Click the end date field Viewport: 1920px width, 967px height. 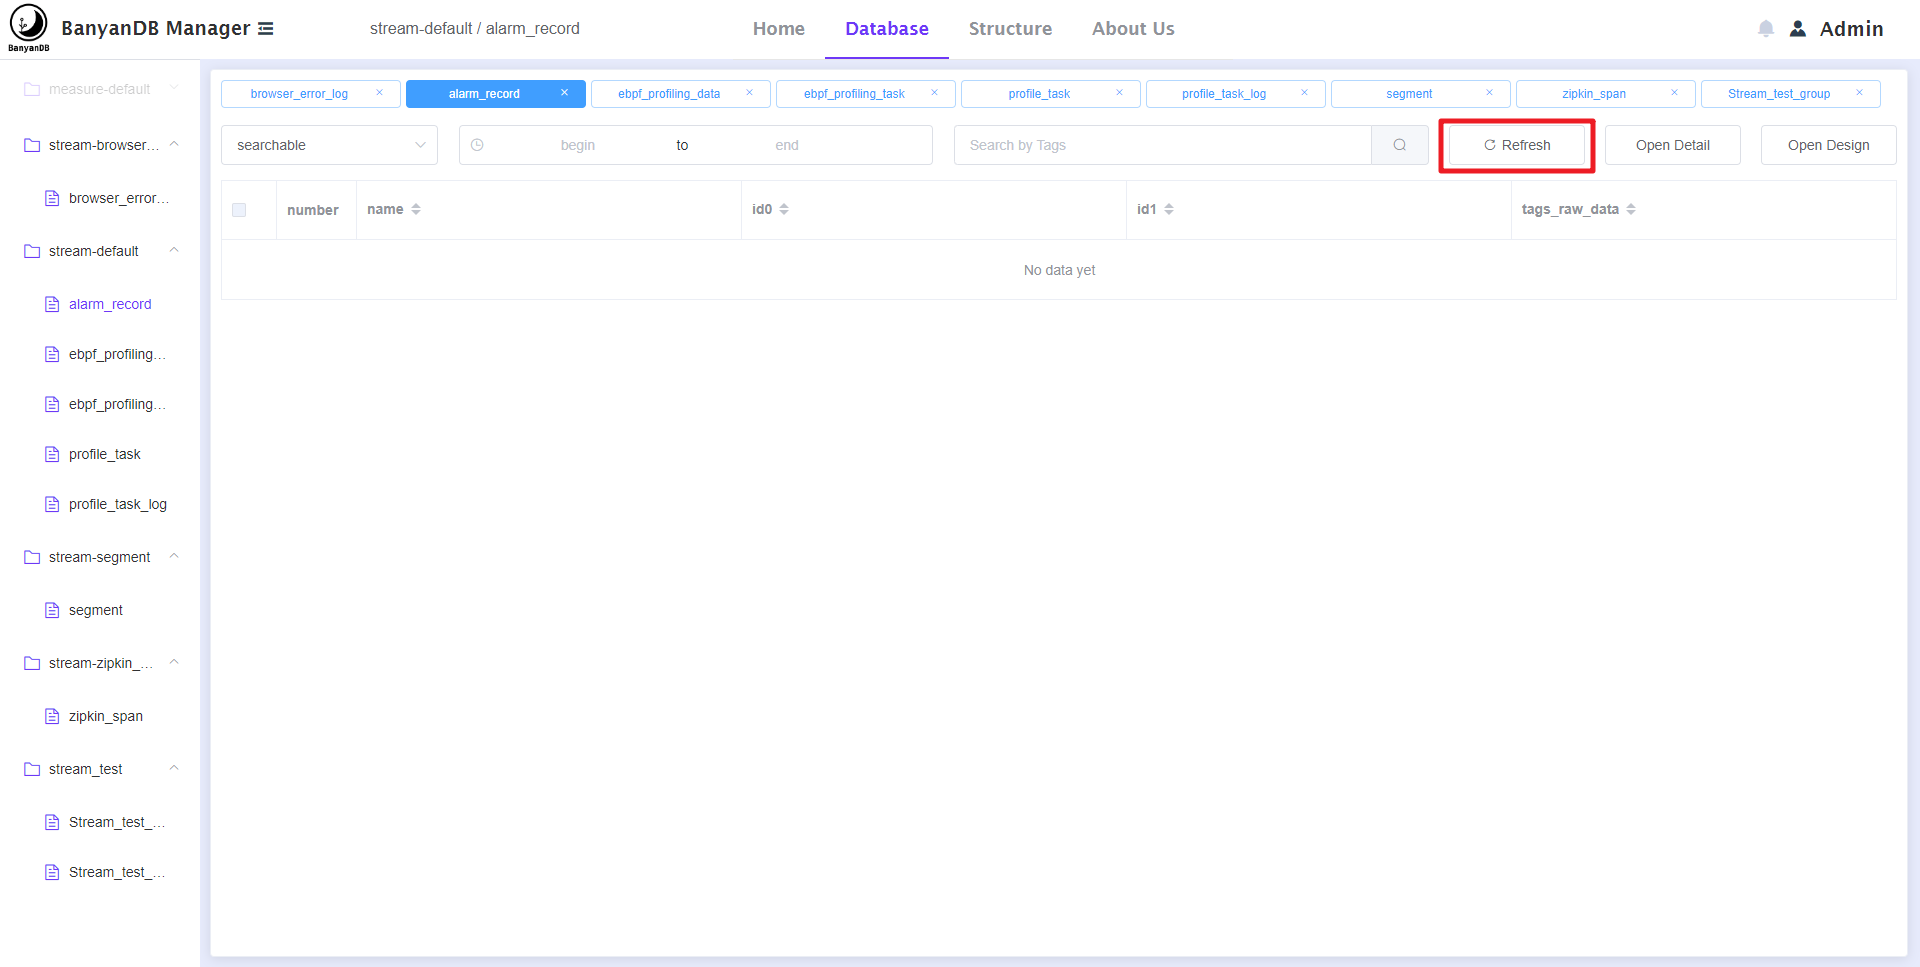[787, 145]
